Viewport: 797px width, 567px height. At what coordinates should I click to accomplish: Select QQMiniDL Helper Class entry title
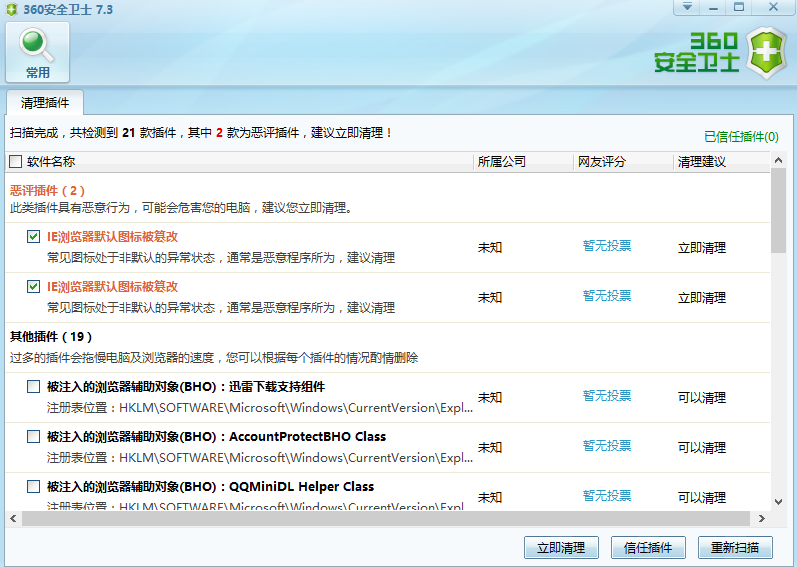pos(210,486)
